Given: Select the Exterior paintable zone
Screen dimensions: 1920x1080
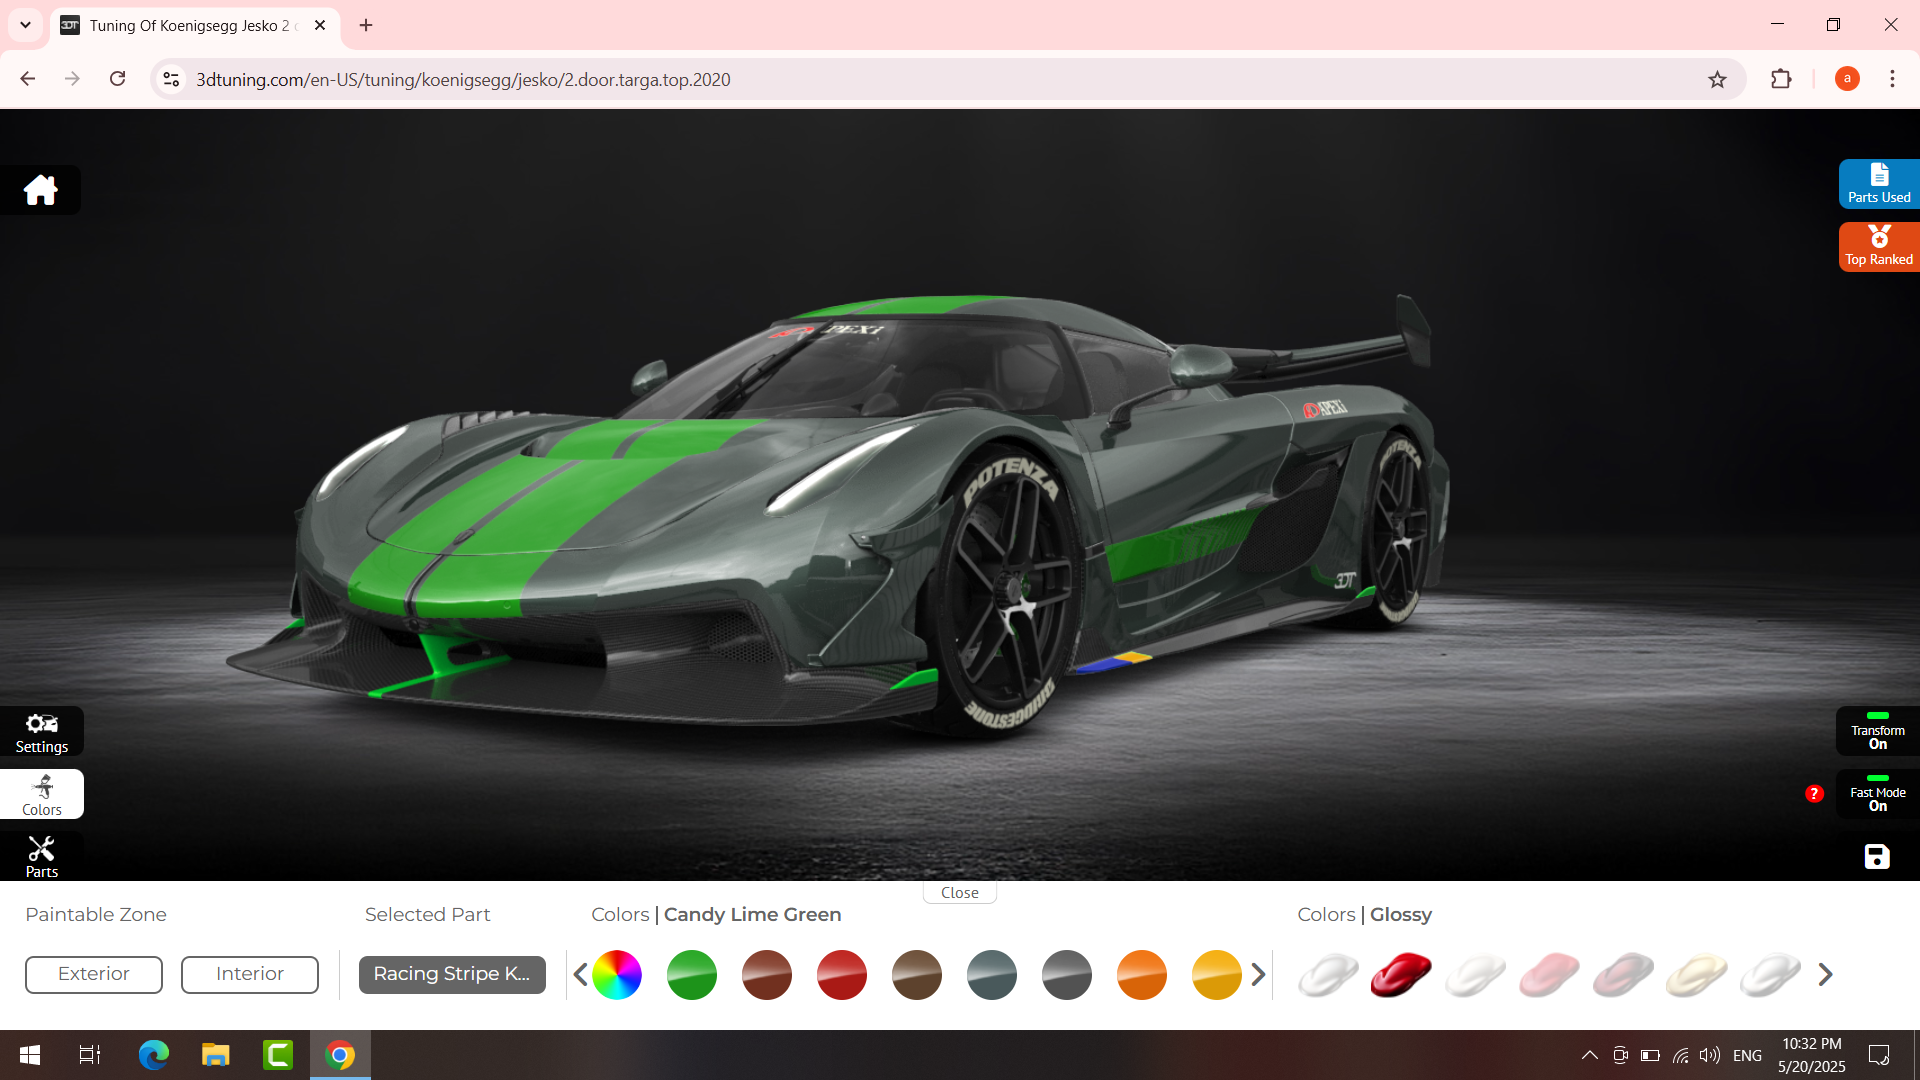Looking at the screenshot, I should pos(94,974).
